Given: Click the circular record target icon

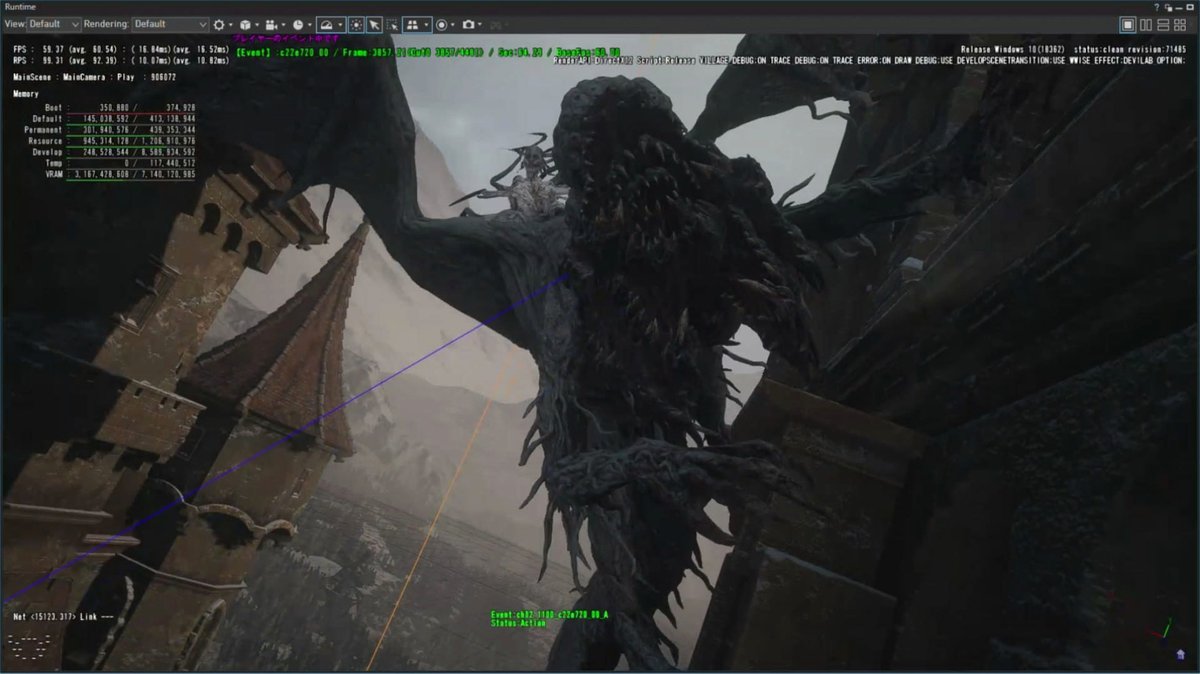Looking at the screenshot, I should (441, 24).
